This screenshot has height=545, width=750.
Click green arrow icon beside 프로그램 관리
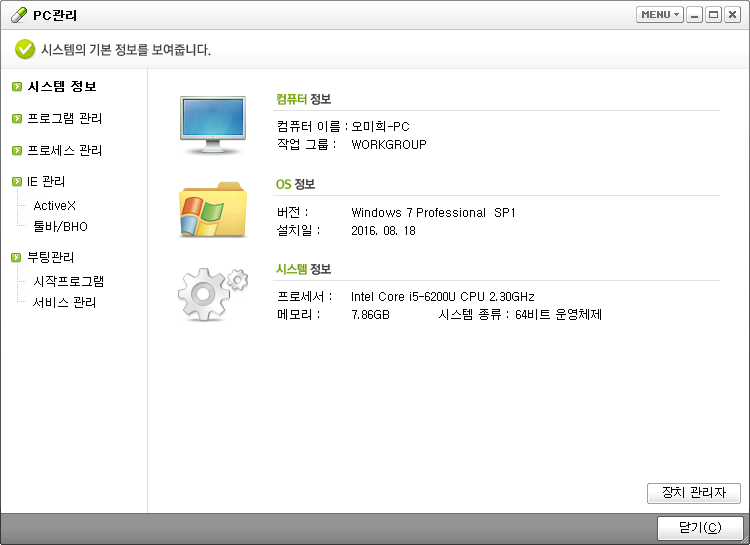(x=17, y=118)
